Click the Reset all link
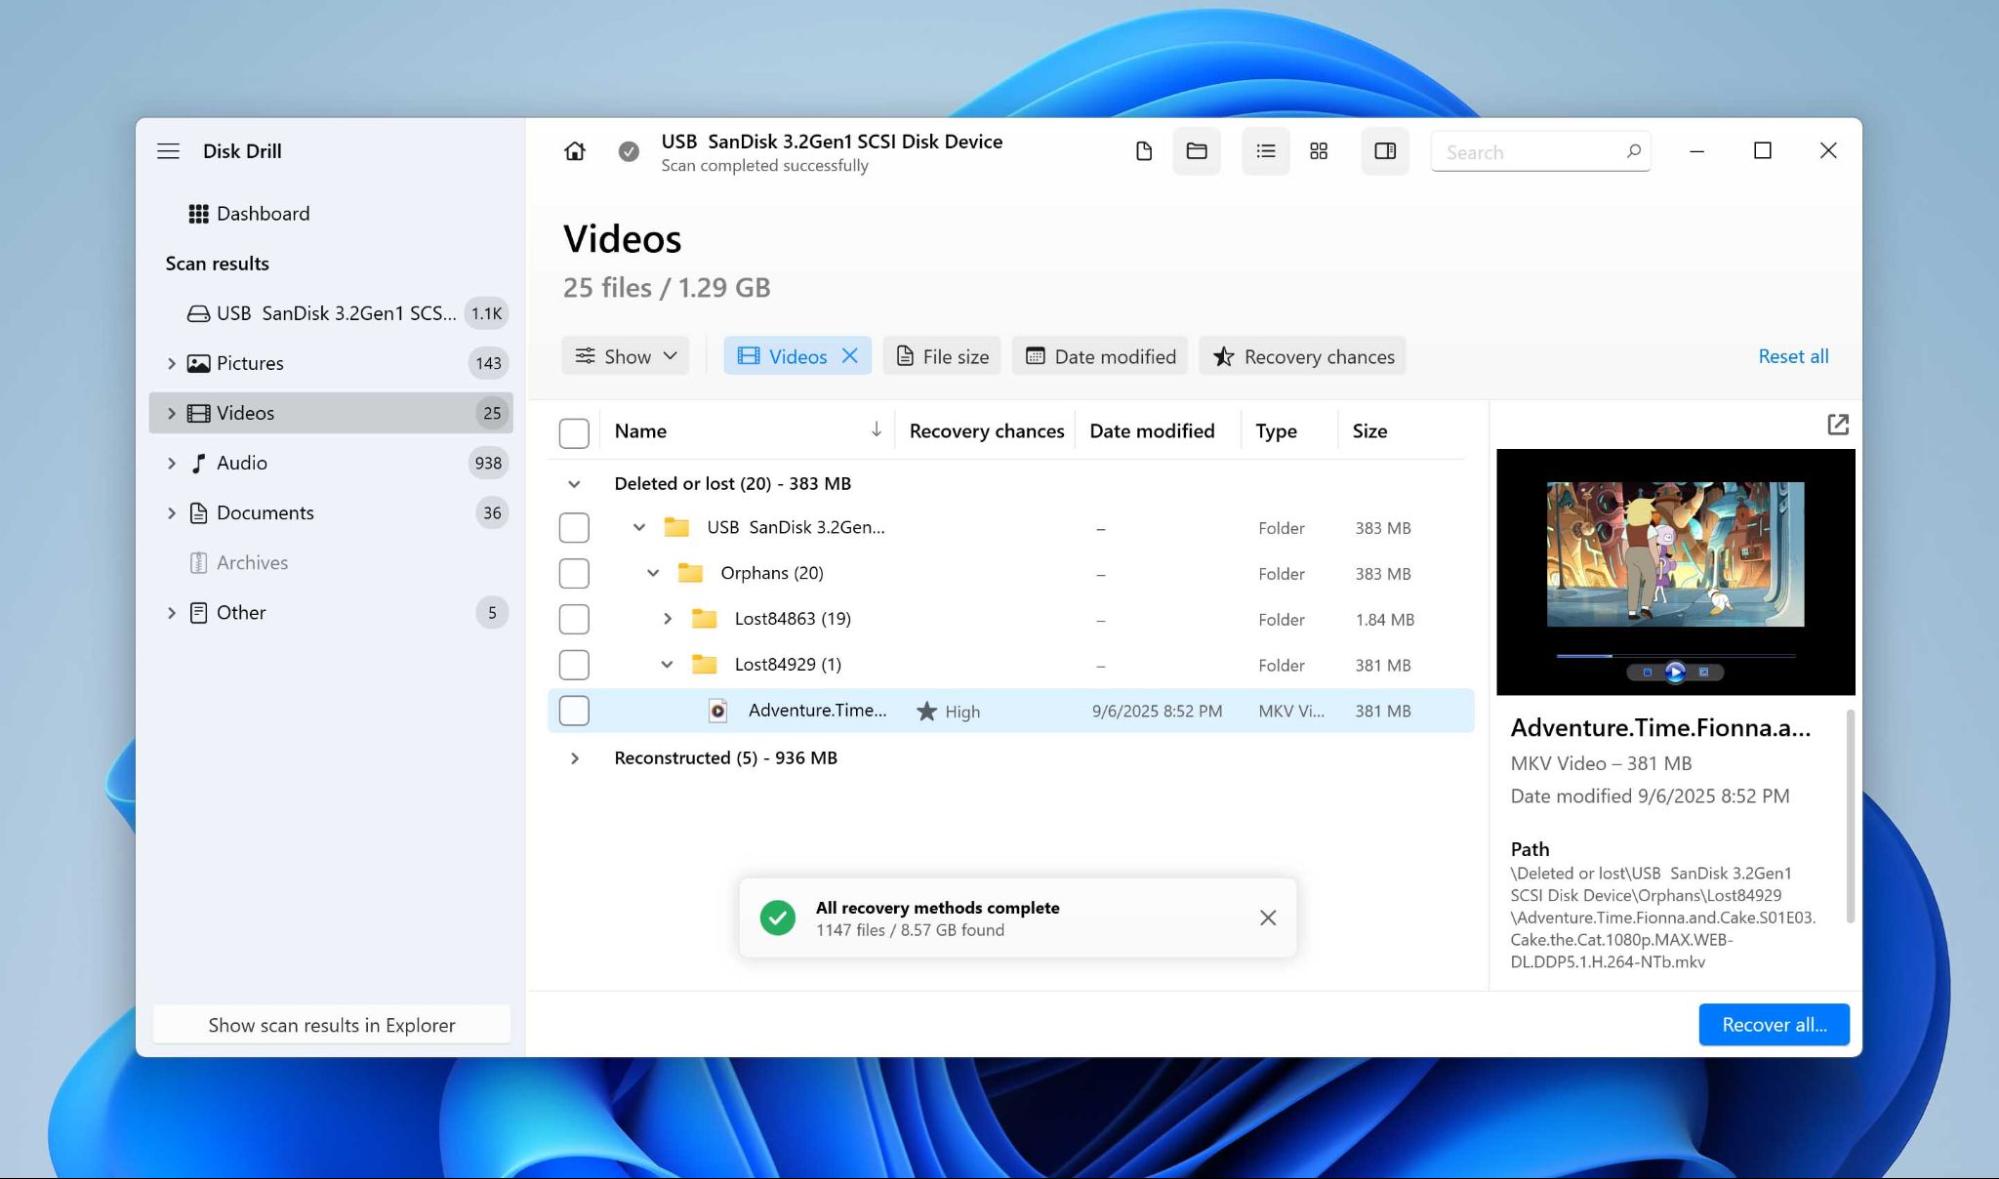The image size is (1999, 1179). coord(1793,356)
